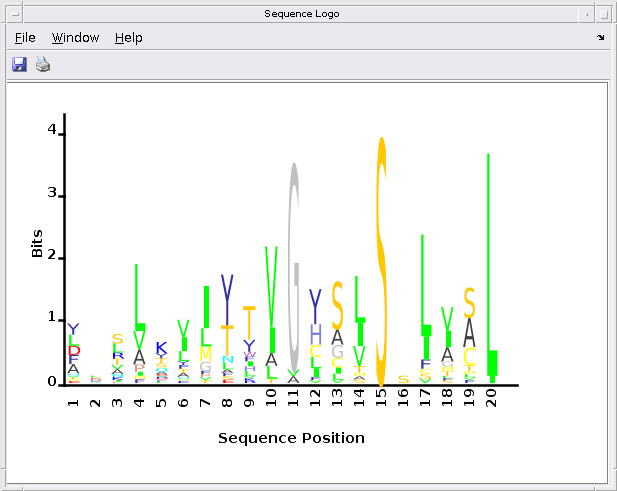The height and width of the screenshot is (491, 617).
Task: Click the large orange S at position 15
Action: (x=381, y=262)
